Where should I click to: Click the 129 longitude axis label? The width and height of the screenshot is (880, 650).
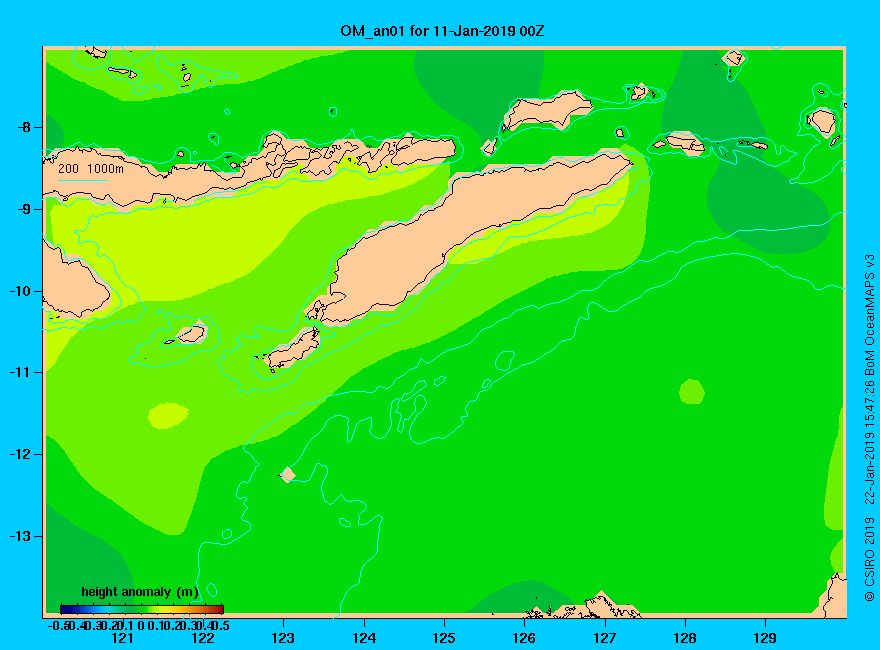tap(765, 638)
